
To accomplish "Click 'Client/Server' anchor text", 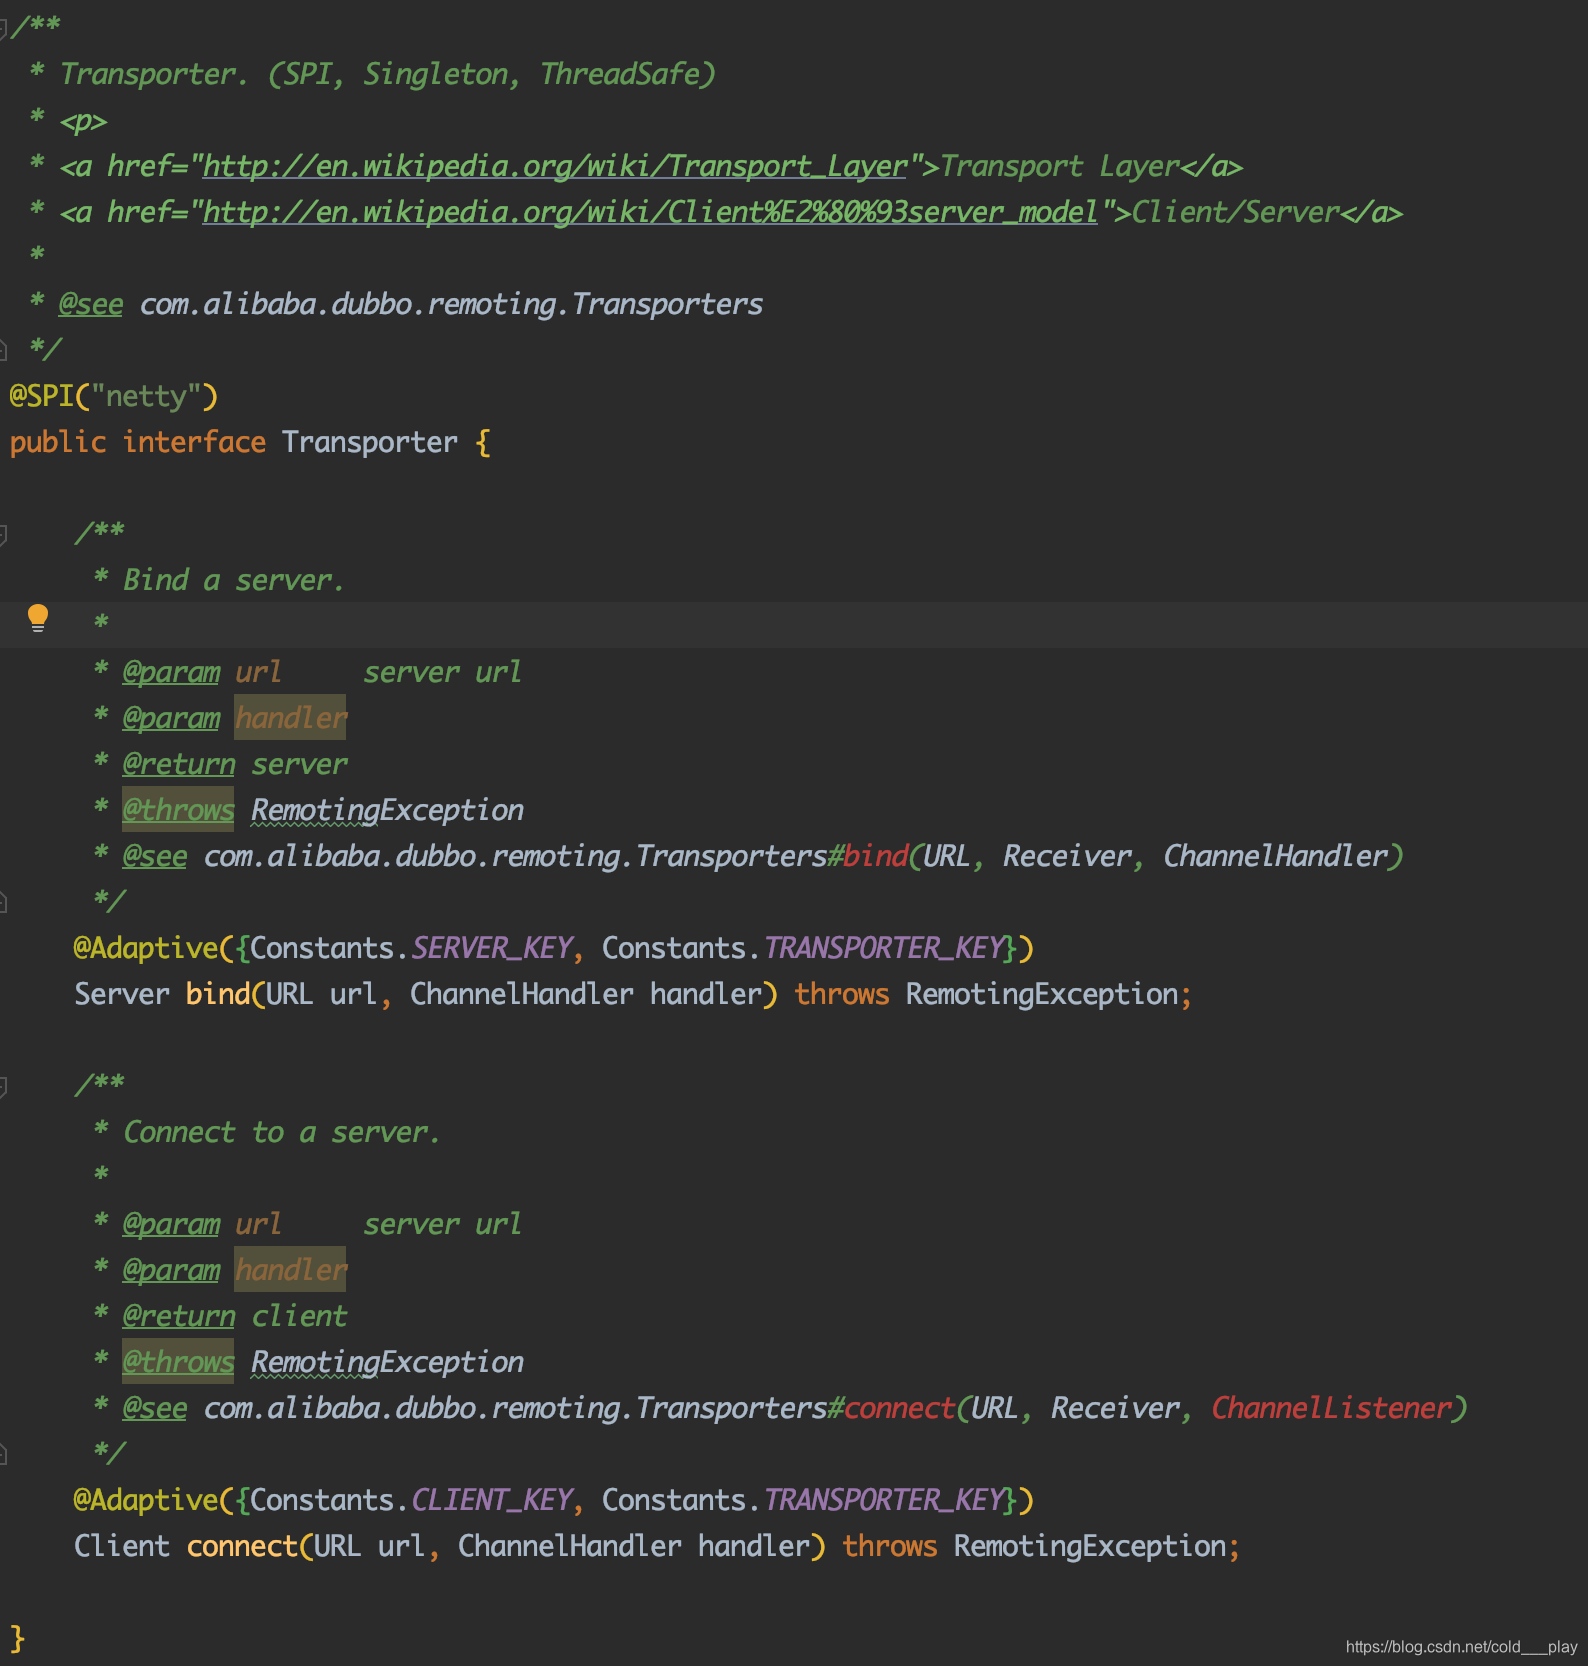I will coord(1235,212).
